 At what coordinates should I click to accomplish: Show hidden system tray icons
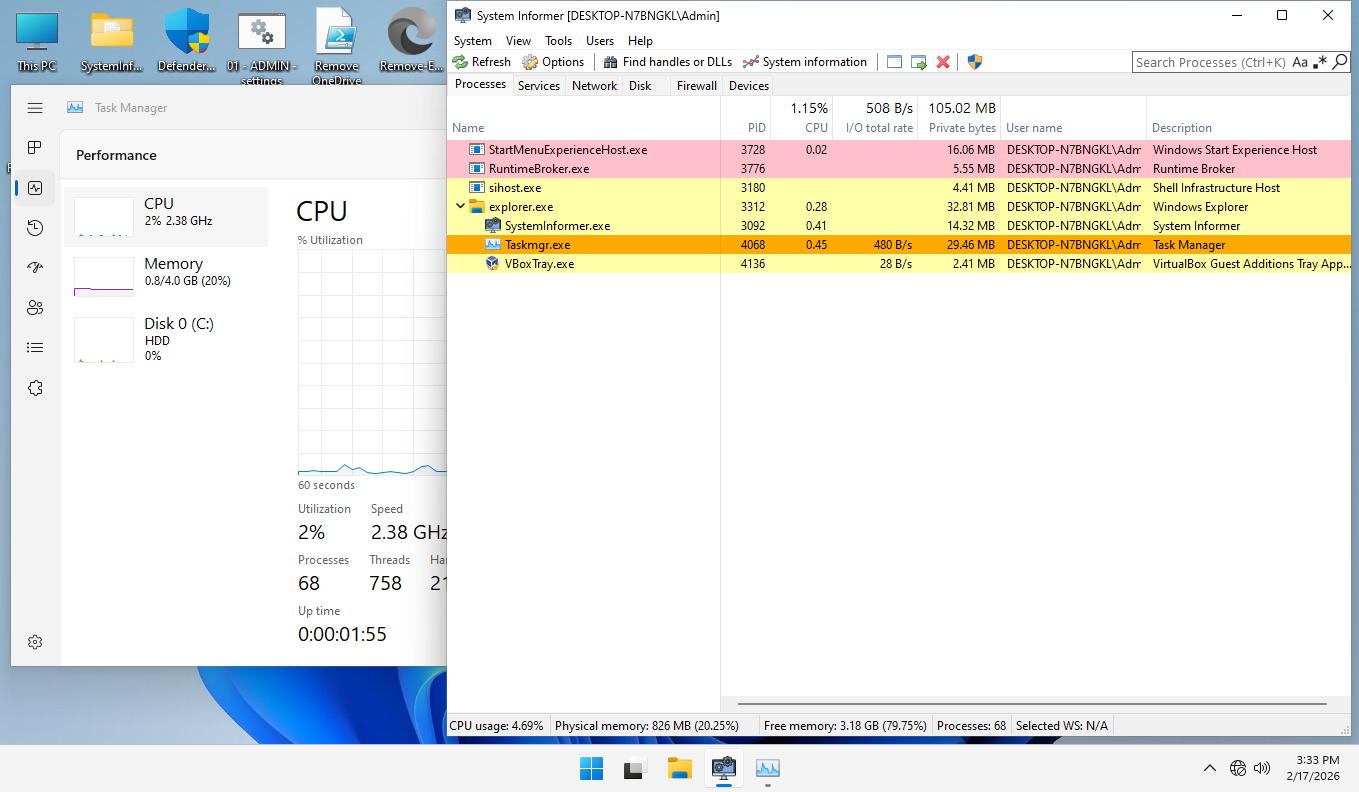[1209, 768]
